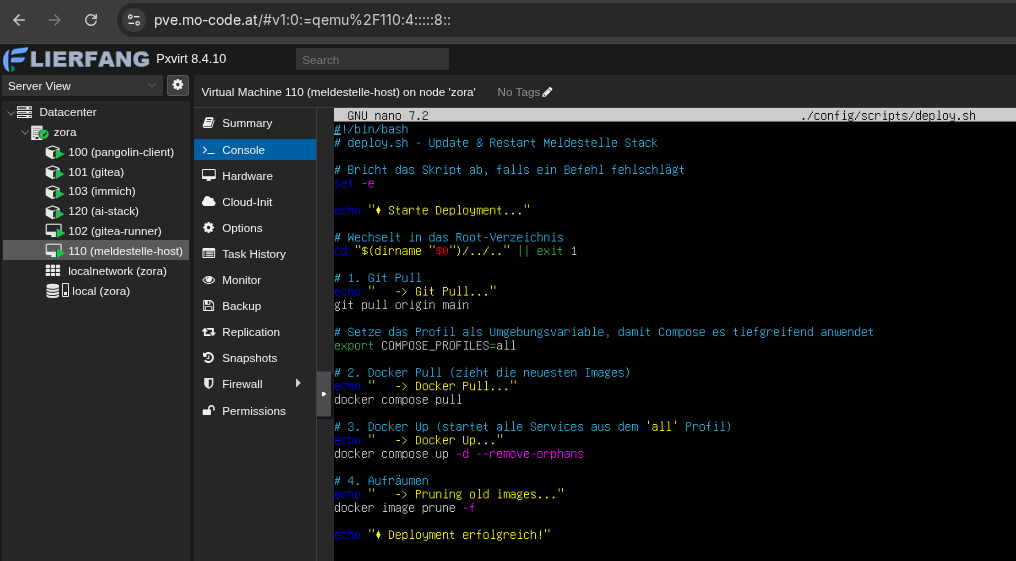Click the pencil icon to edit tags

coord(547,92)
